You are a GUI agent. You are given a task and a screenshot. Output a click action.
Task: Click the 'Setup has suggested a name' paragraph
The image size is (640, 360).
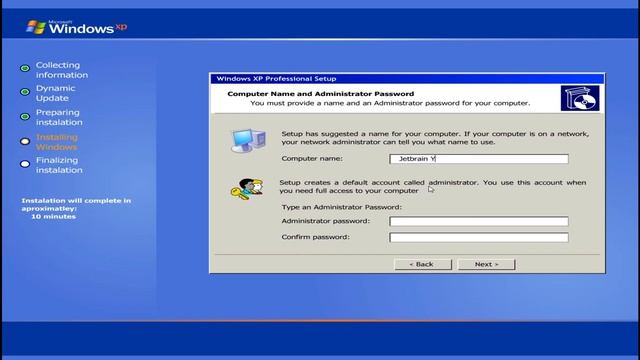click(x=435, y=138)
